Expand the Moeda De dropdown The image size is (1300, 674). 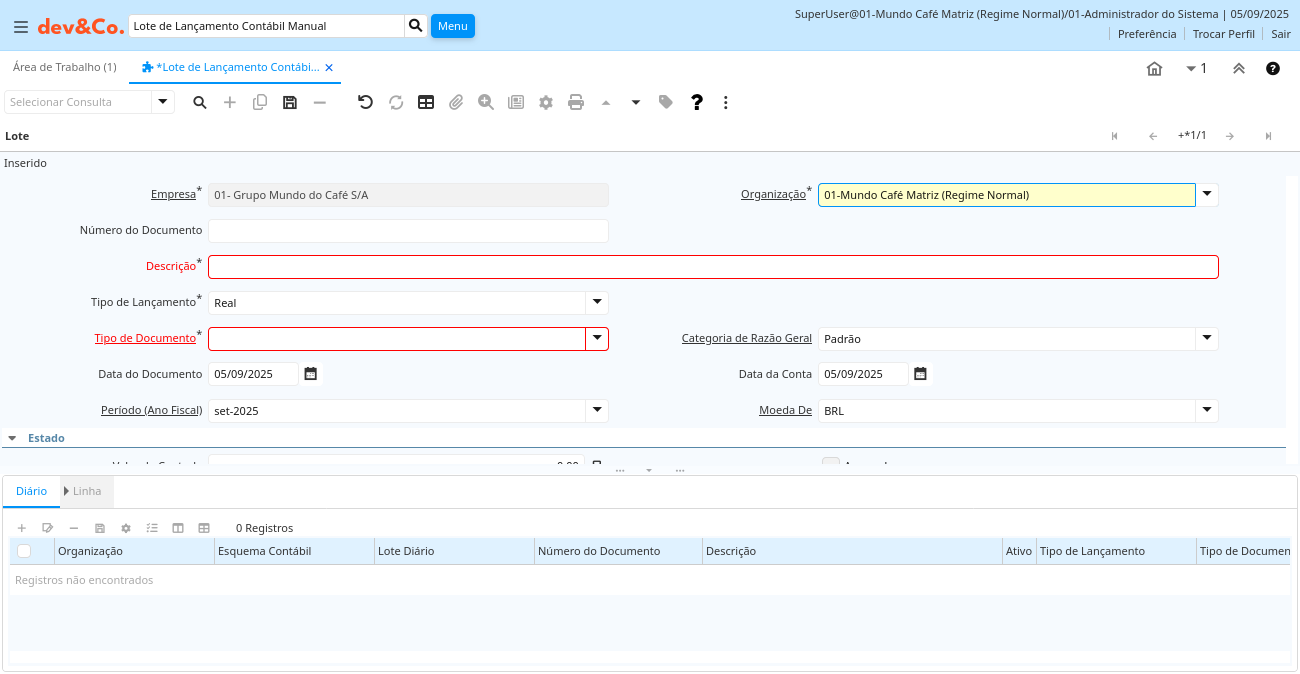[x=1207, y=410]
